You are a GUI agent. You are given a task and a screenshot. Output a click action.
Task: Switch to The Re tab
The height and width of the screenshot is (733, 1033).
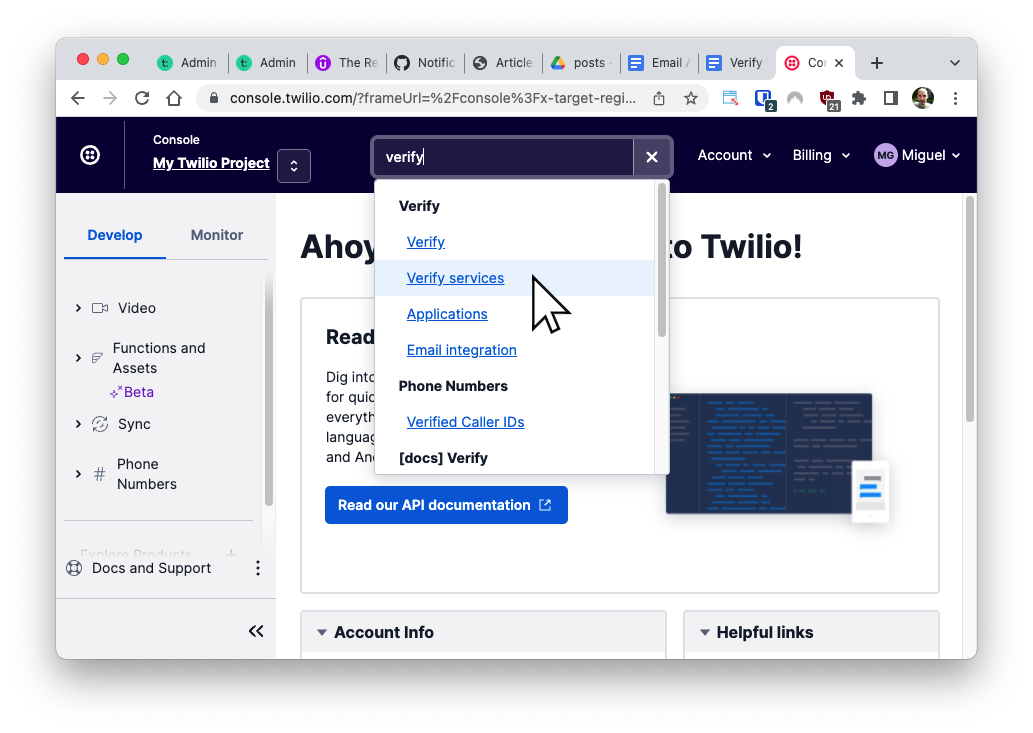pos(347,63)
